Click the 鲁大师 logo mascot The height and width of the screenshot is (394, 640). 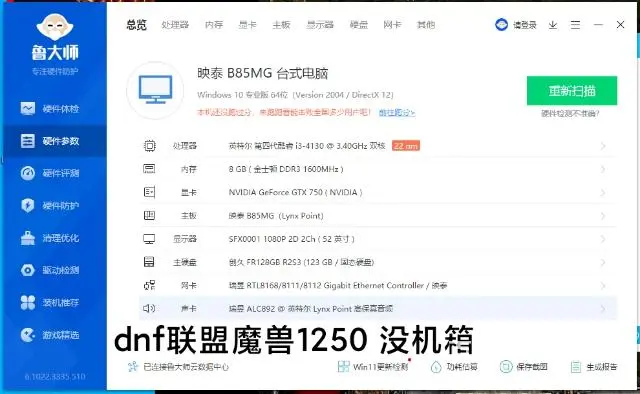point(55,27)
